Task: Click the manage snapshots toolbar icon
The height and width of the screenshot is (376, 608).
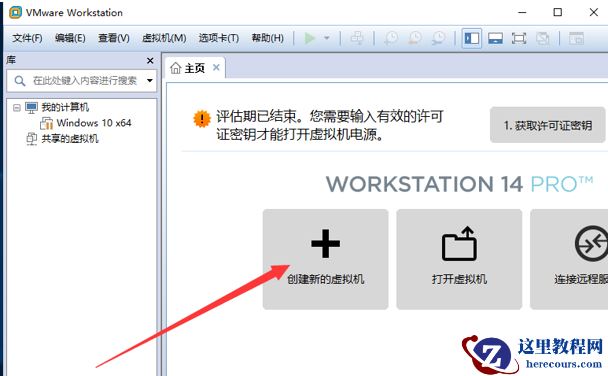Action: point(439,38)
